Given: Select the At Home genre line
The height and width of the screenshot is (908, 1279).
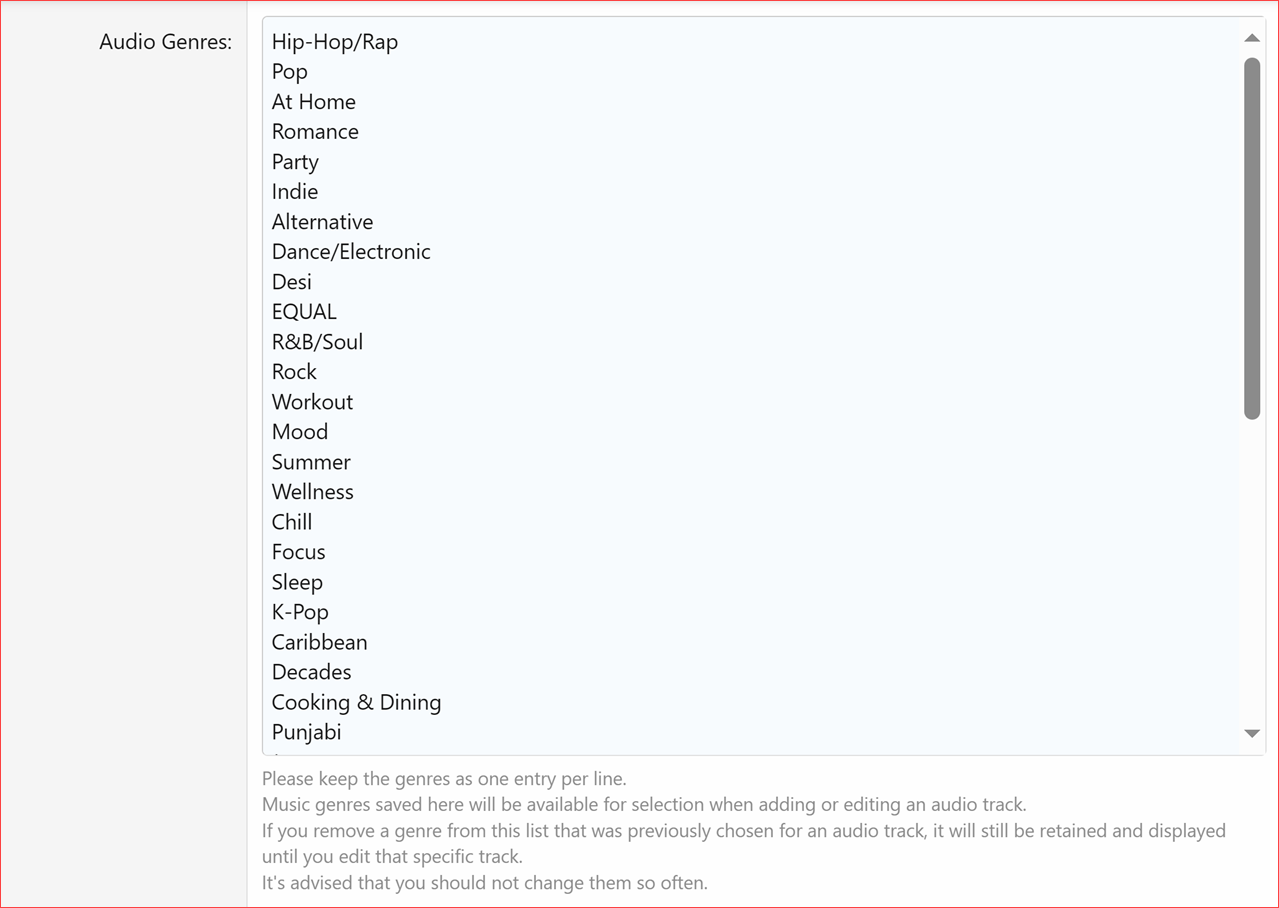Looking at the screenshot, I should point(313,101).
